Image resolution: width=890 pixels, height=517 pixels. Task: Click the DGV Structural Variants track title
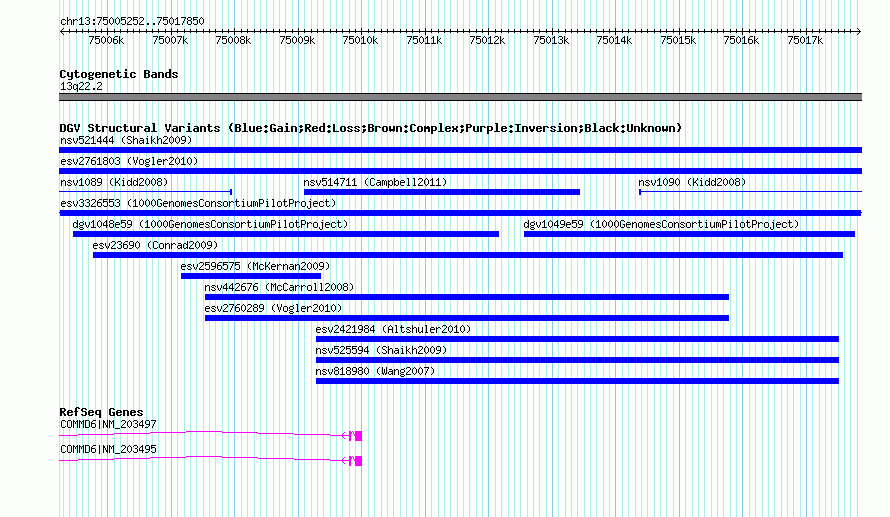click(370, 128)
